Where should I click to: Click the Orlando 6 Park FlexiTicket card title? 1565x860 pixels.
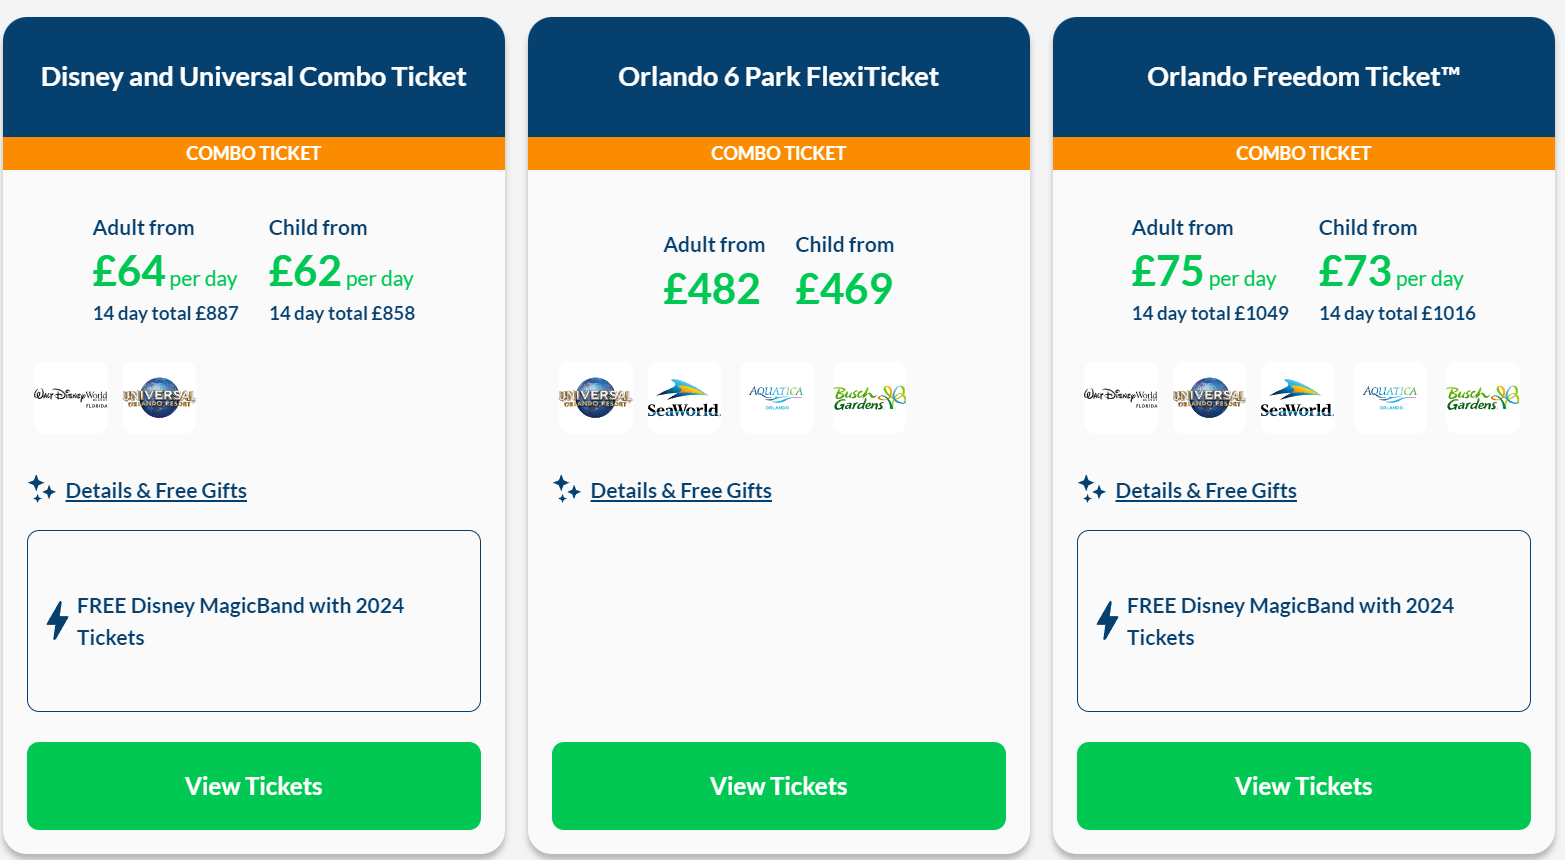(x=778, y=77)
